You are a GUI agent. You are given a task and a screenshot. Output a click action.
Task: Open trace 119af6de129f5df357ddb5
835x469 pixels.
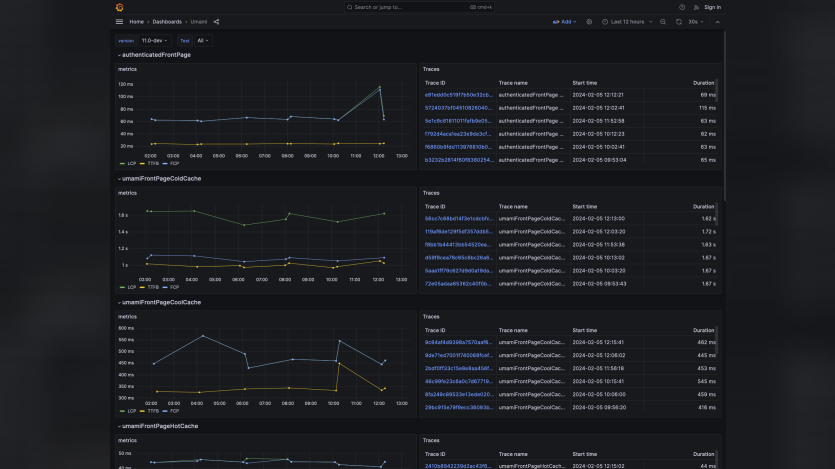pyautogui.click(x=459, y=232)
